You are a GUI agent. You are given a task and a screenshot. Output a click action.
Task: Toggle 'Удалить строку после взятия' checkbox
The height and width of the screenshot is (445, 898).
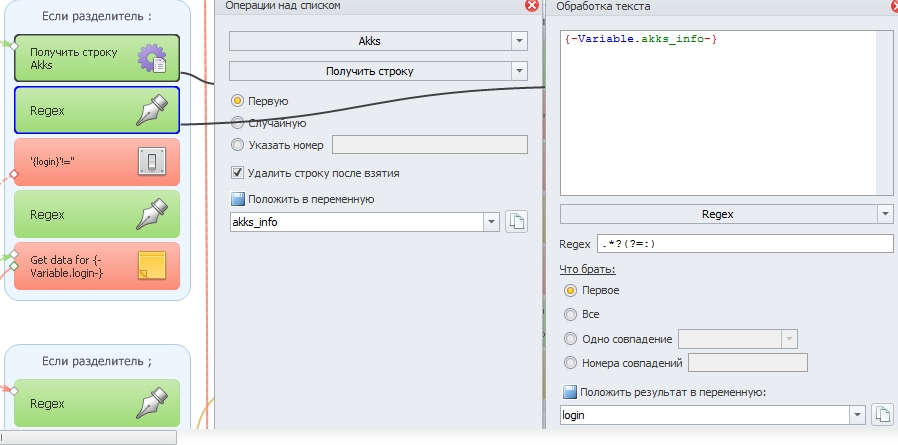click(238, 173)
